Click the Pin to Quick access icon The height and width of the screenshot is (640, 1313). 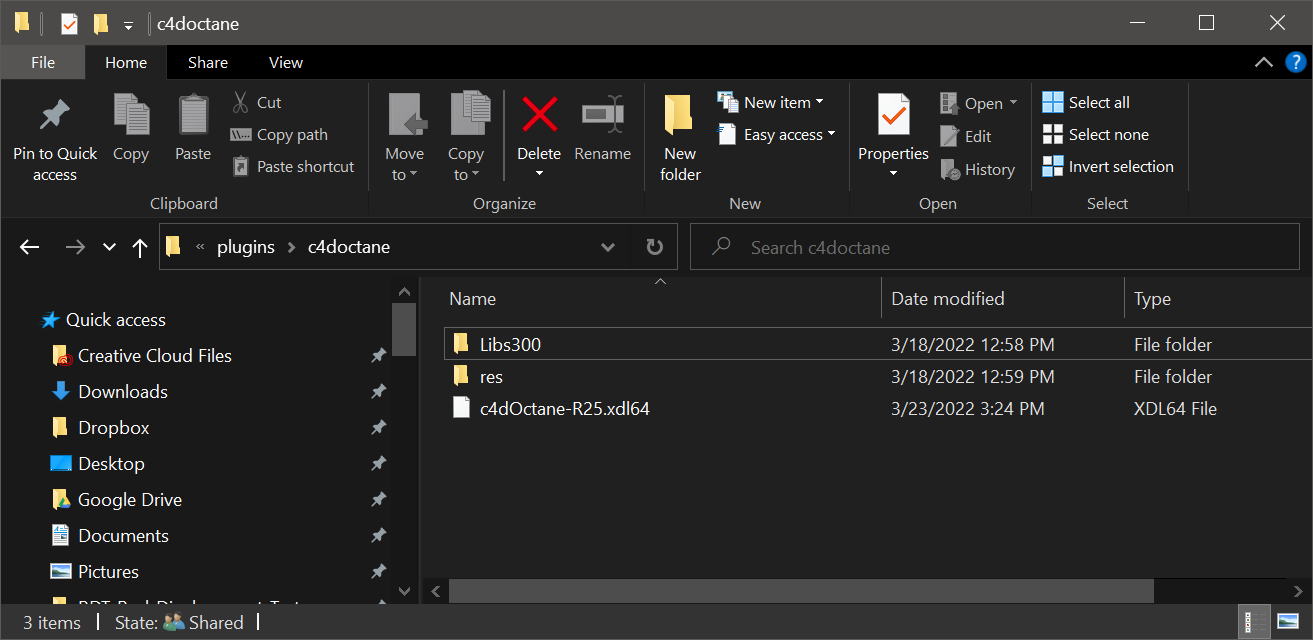(54, 115)
